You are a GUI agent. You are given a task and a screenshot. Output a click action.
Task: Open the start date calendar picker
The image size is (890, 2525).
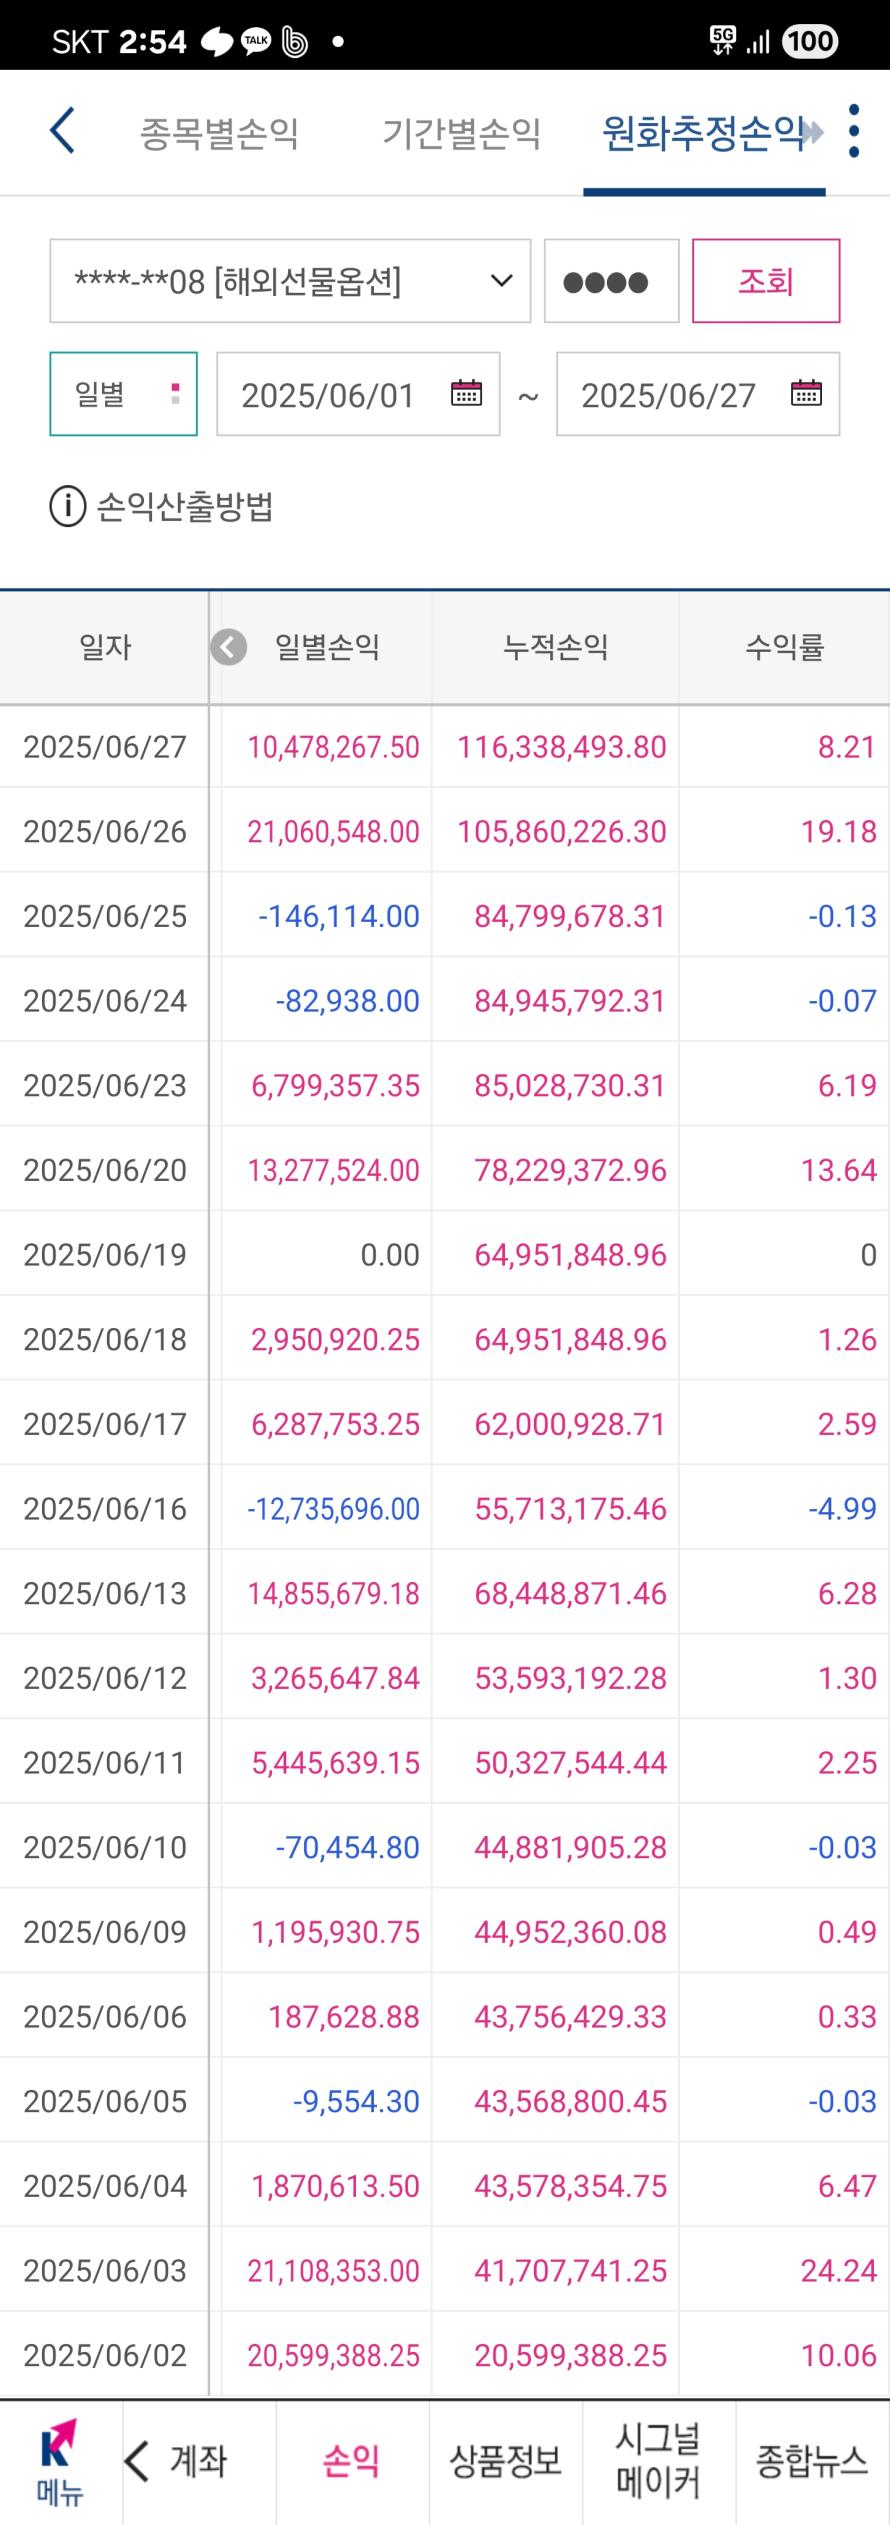click(466, 393)
